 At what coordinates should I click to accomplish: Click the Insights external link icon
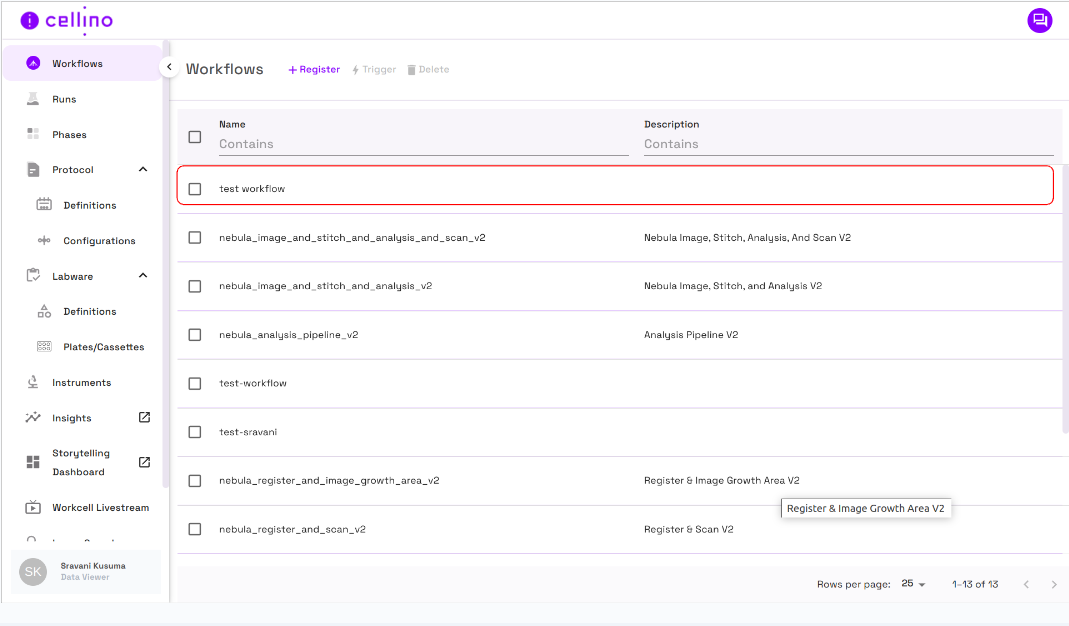(144, 417)
